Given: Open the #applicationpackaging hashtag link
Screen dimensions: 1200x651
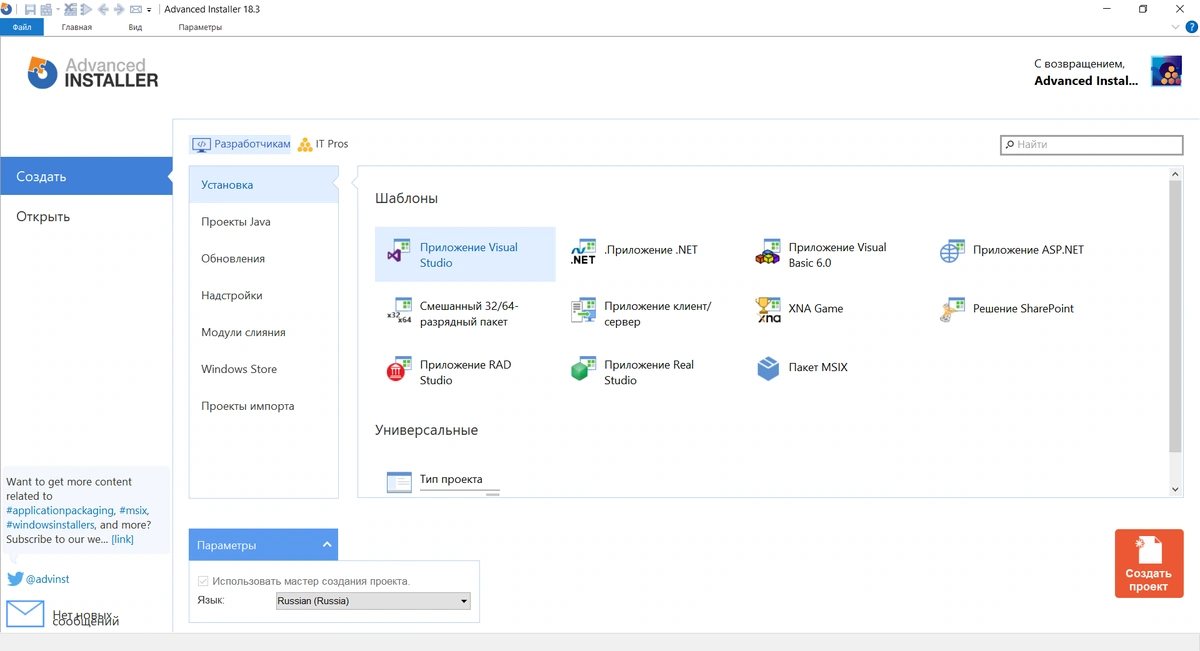Looking at the screenshot, I should tap(60, 510).
